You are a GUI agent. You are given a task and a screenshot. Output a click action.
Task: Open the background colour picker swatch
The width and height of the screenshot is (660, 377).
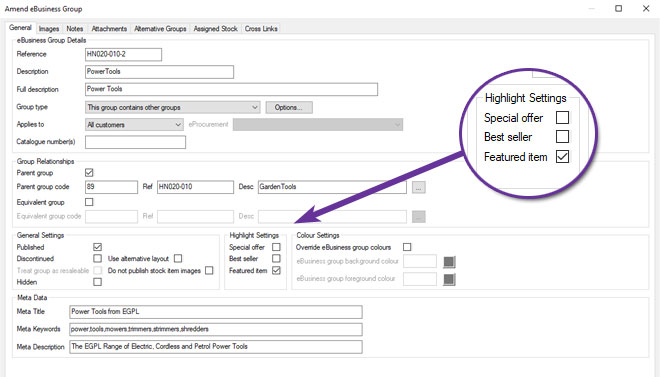pos(449,262)
